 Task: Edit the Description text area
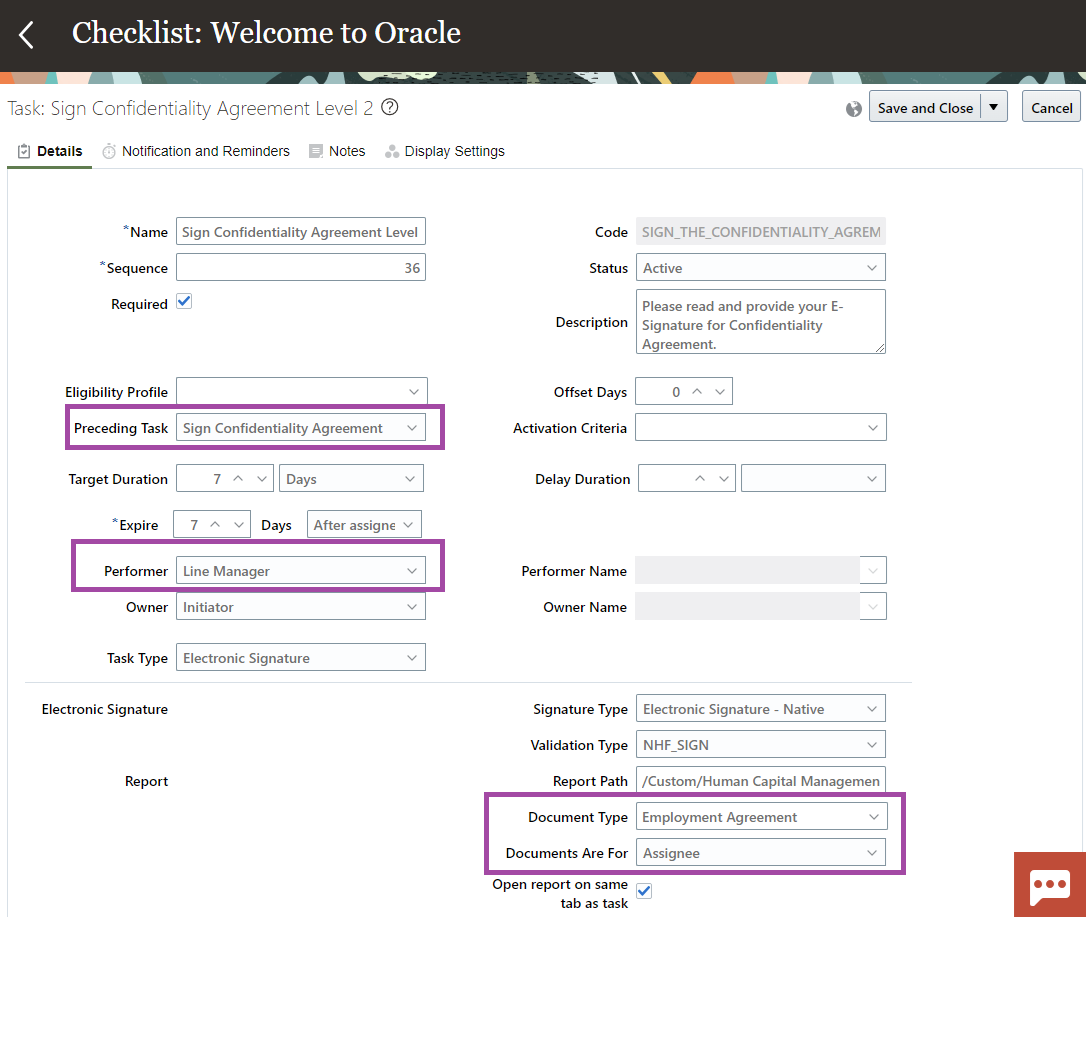coord(760,321)
